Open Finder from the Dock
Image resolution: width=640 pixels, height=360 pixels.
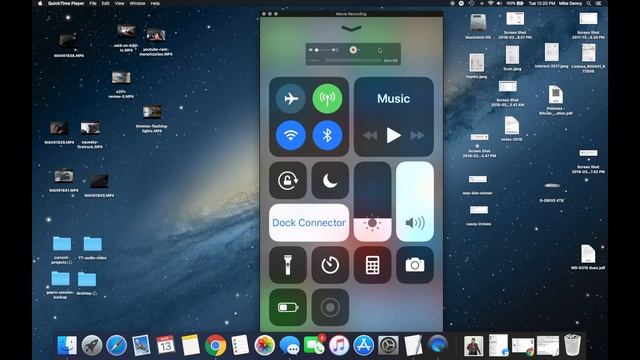[67, 345]
